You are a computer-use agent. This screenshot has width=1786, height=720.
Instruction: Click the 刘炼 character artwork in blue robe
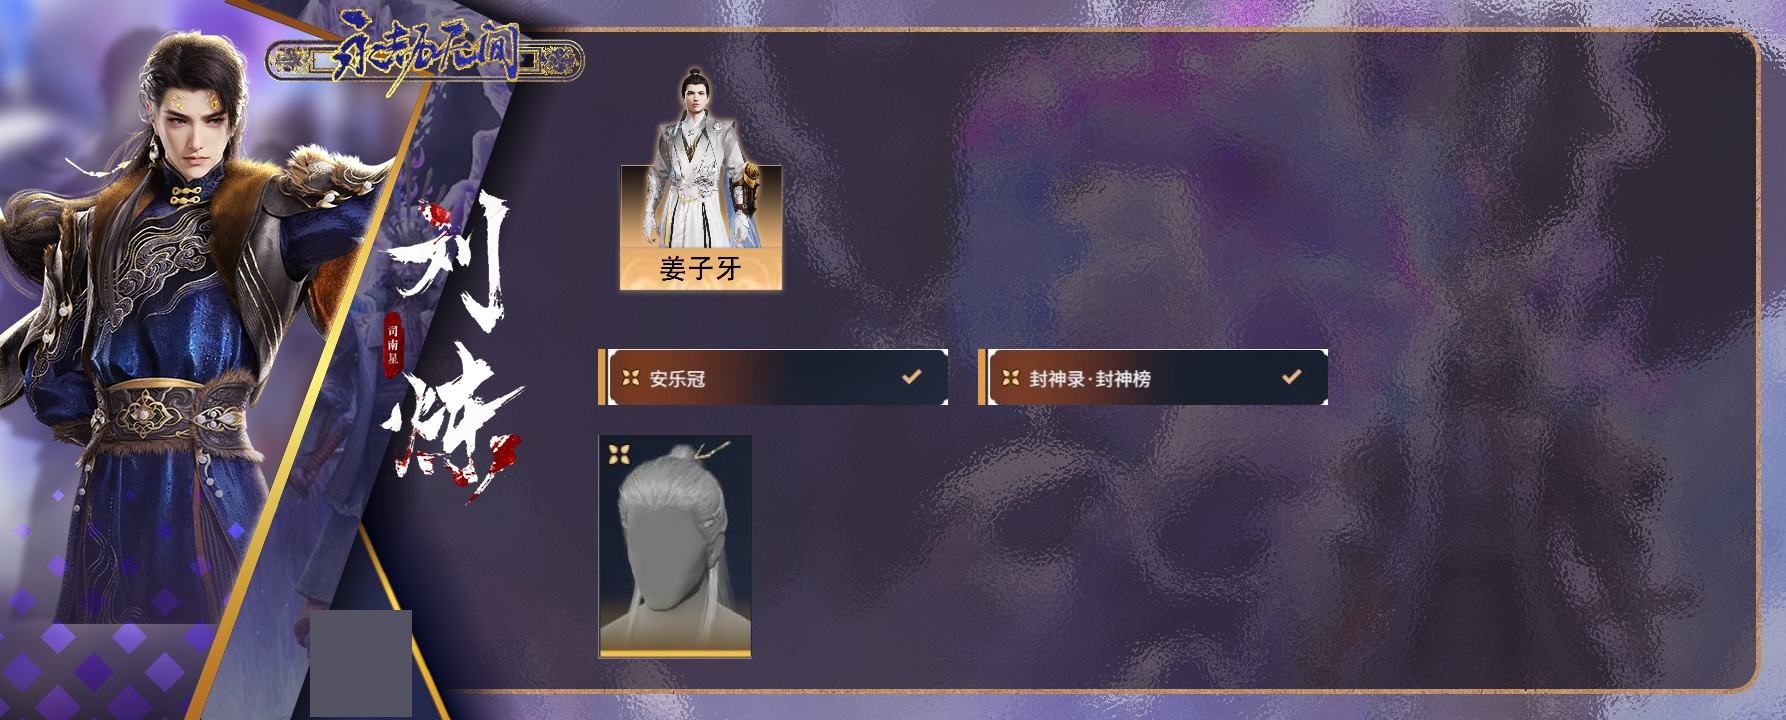(x=180, y=330)
